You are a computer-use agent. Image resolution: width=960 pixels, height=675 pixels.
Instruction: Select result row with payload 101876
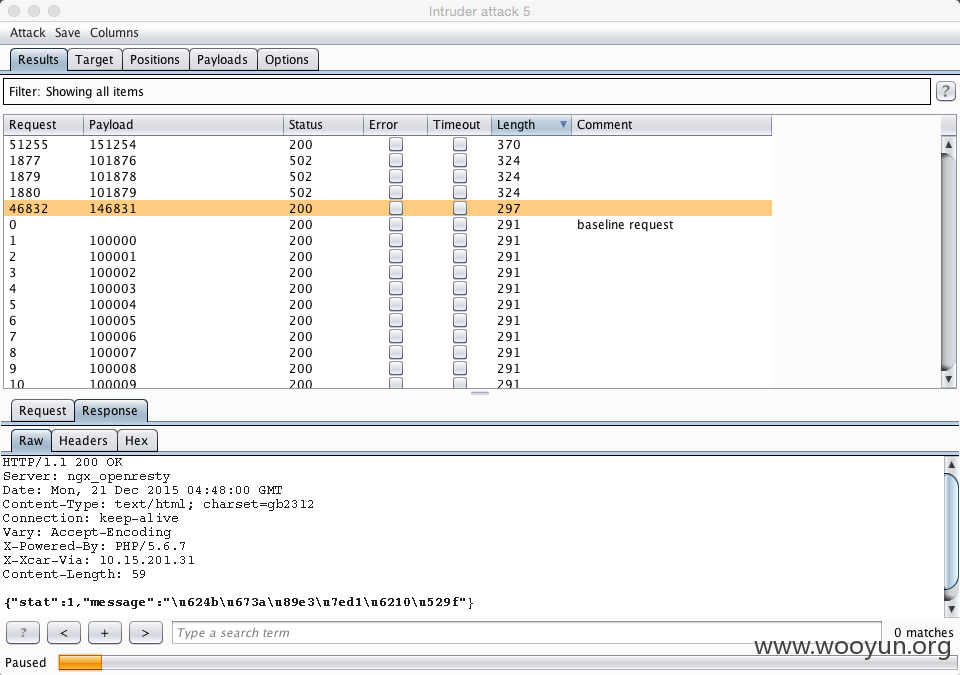pyautogui.click(x=387, y=160)
